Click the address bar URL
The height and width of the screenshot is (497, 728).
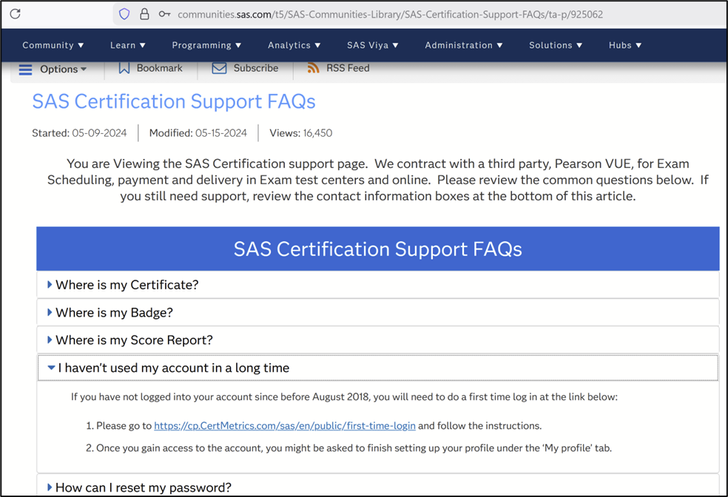[390, 14]
